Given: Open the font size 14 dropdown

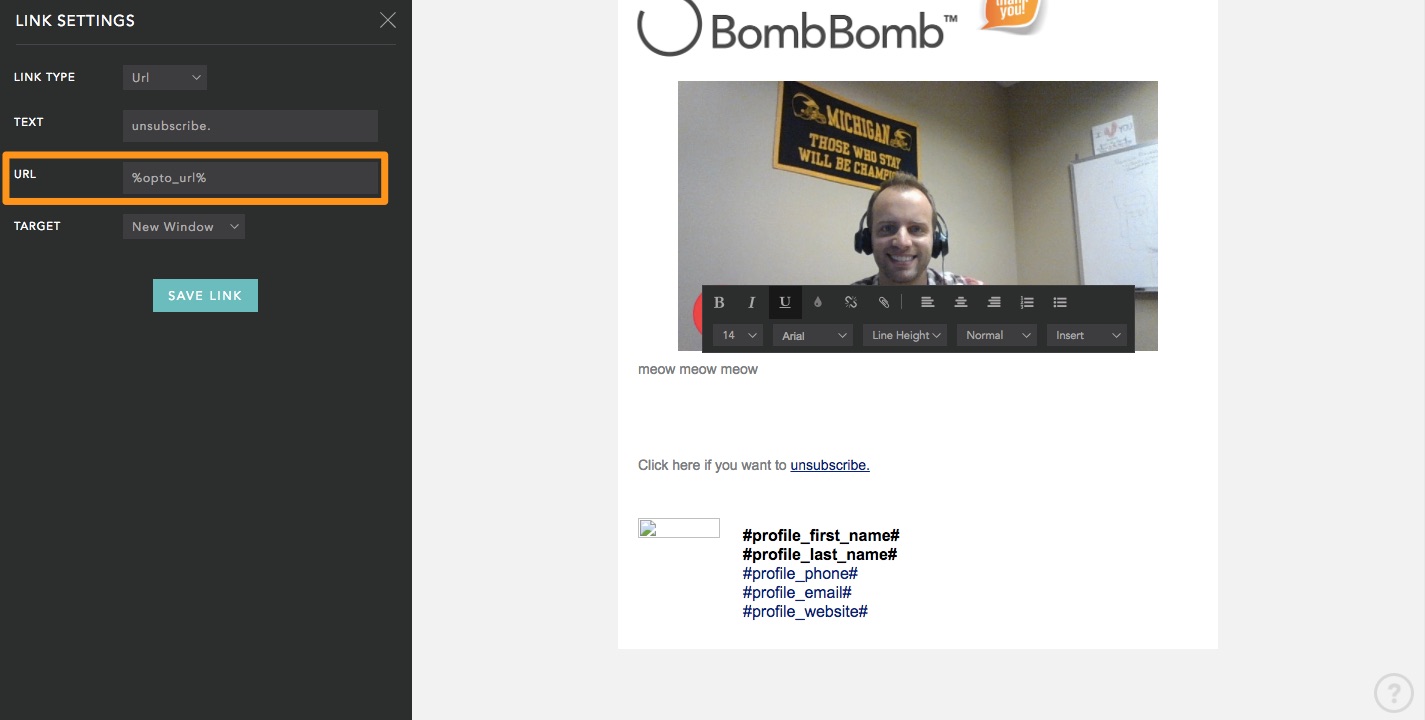Looking at the screenshot, I should coord(738,336).
